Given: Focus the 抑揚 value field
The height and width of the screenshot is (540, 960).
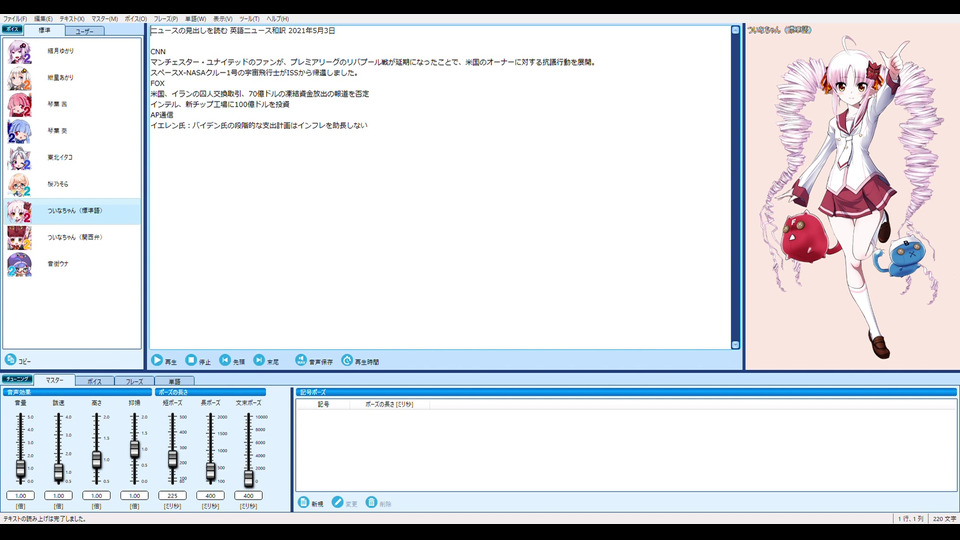Looking at the screenshot, I should (x=134, y=495).
